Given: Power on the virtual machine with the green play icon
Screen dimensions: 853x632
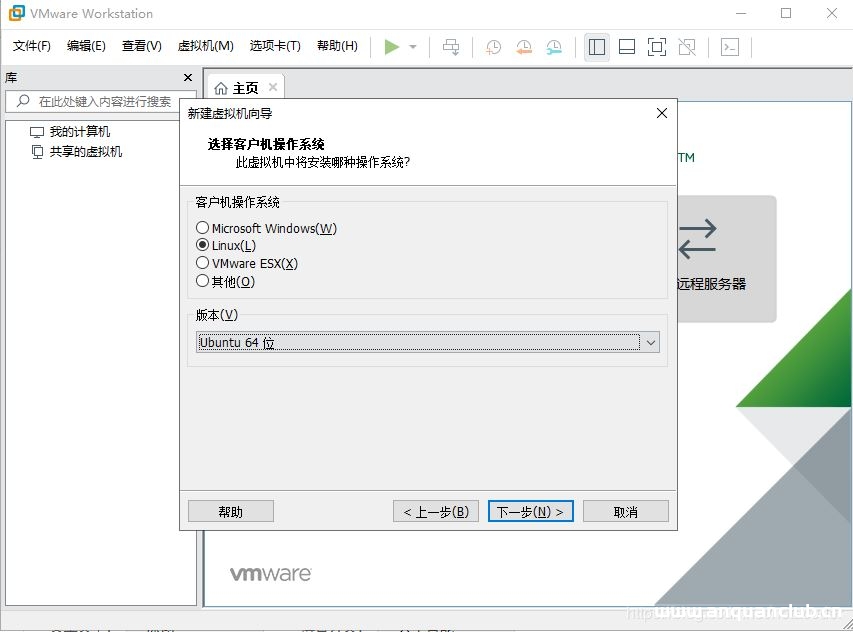Looking at the screenshot, I should point(392,46).
